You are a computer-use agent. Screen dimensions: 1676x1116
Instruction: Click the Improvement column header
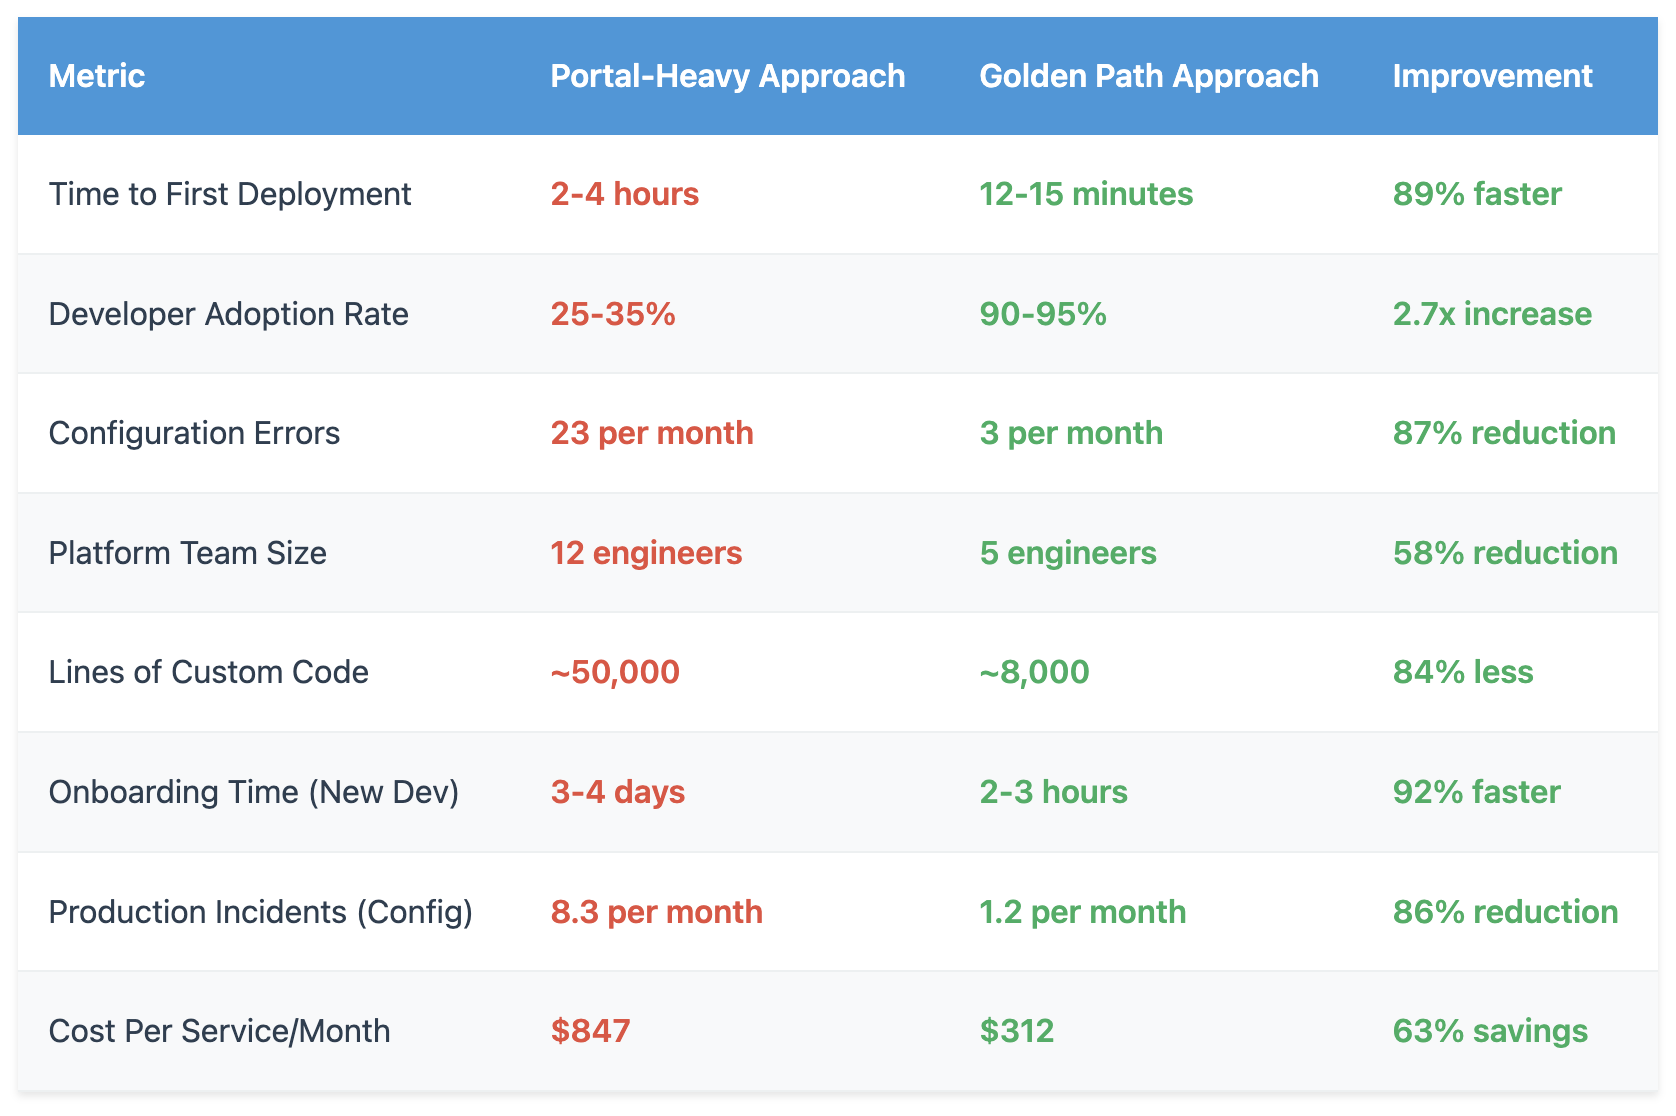[1492, 76]
